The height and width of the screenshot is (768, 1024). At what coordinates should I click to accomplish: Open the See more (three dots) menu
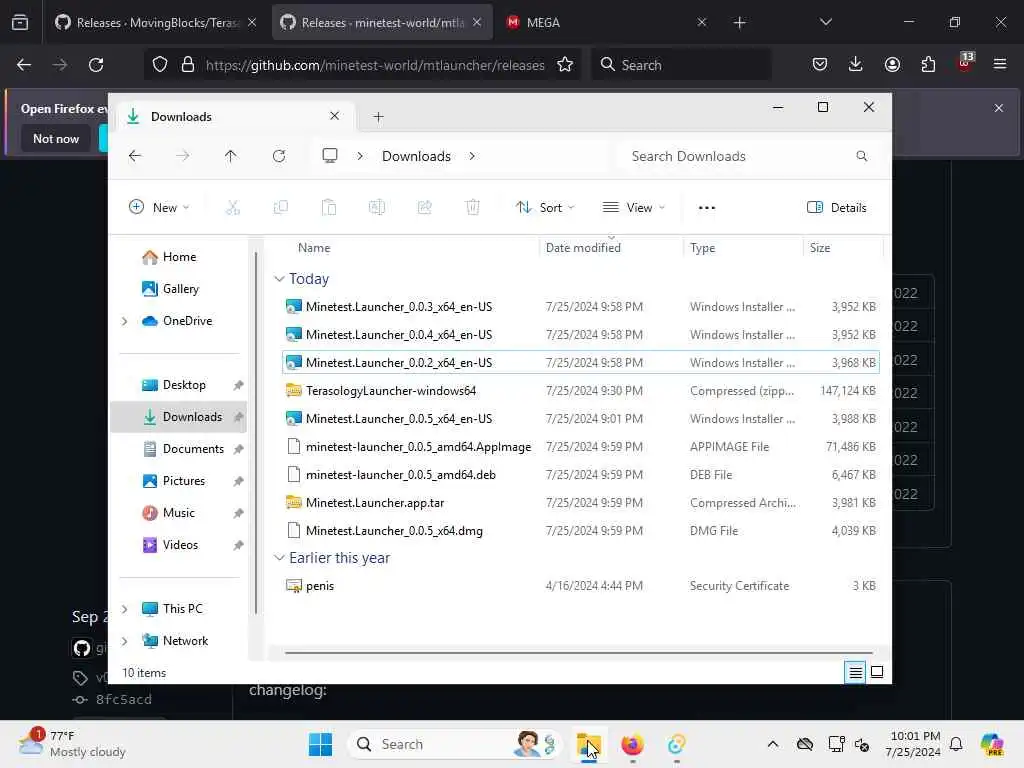point(707,208)
